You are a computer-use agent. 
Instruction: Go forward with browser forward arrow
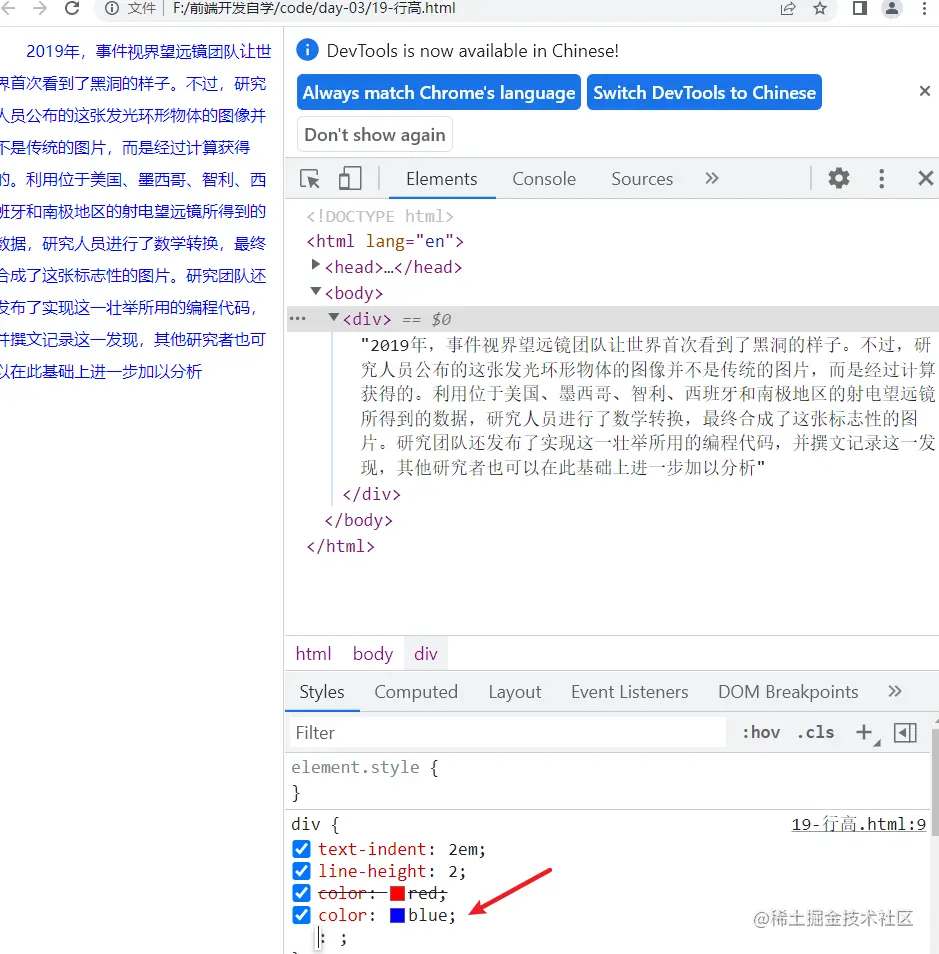40,9
